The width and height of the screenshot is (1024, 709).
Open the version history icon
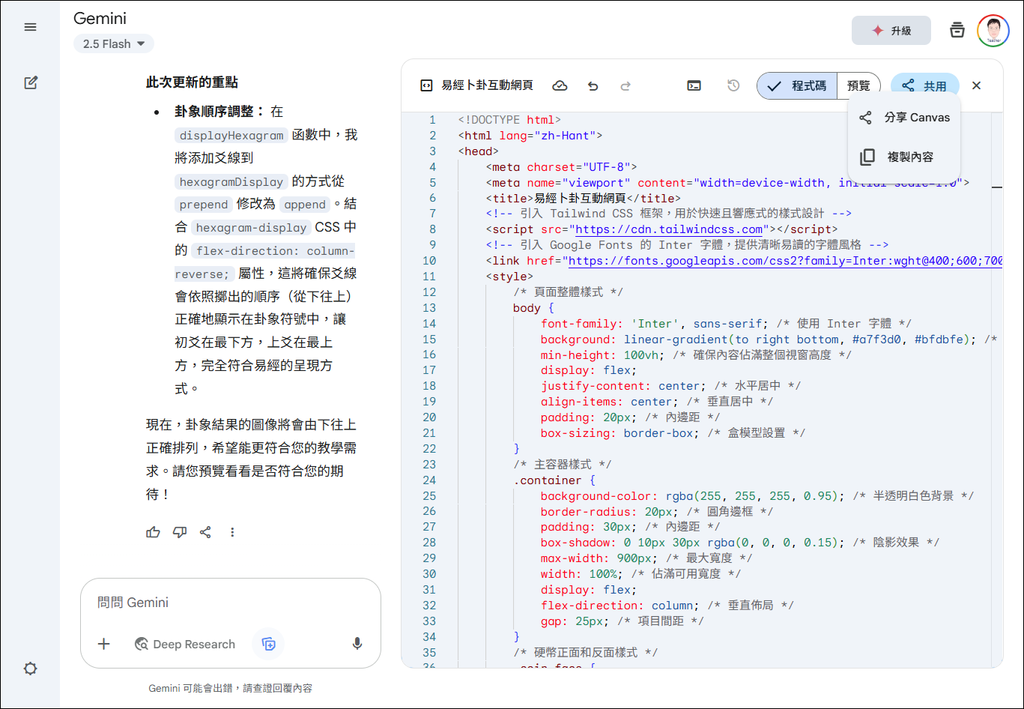pyautogui.click(x=733, y=86)
